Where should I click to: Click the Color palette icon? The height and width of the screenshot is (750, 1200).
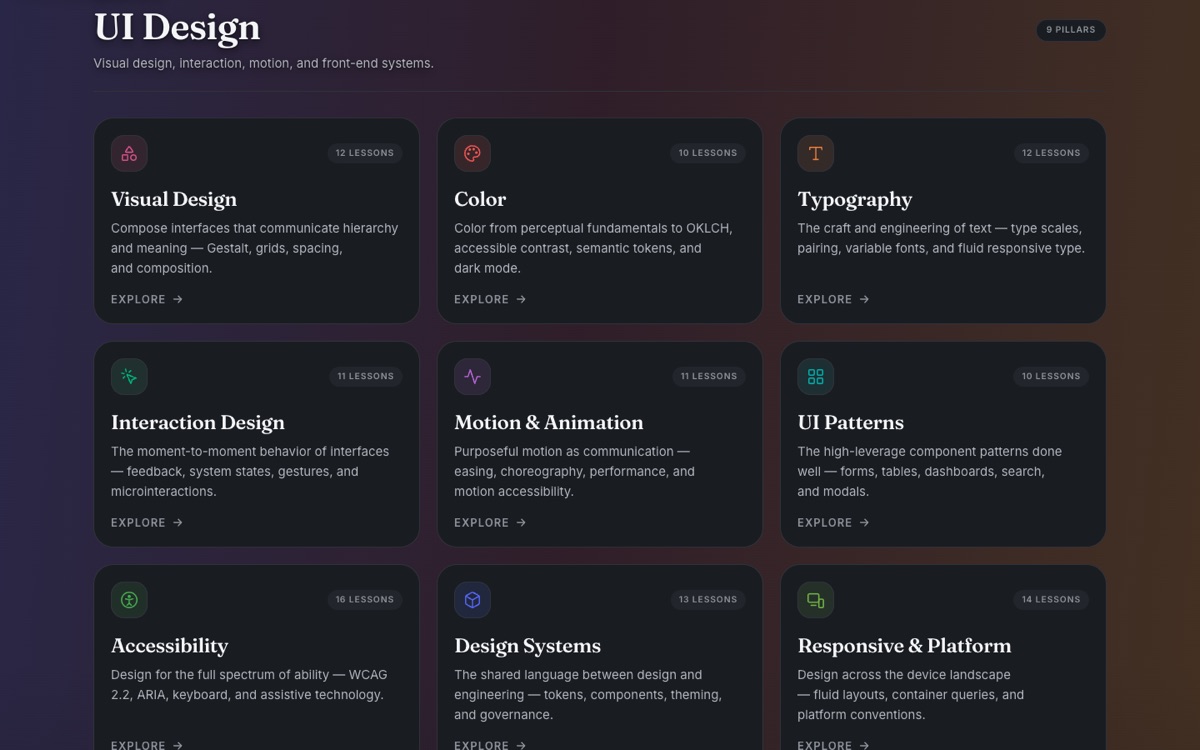(x=472, y=153)
